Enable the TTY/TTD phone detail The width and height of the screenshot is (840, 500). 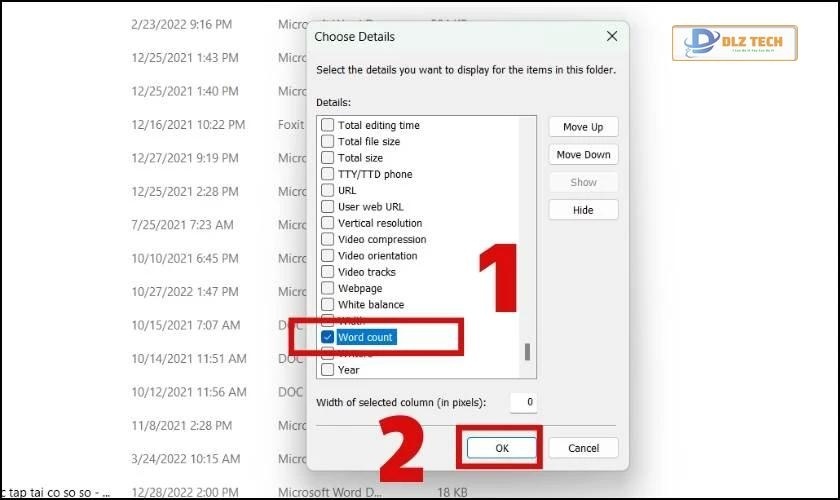pyautogui.click(x=327, y=174)
